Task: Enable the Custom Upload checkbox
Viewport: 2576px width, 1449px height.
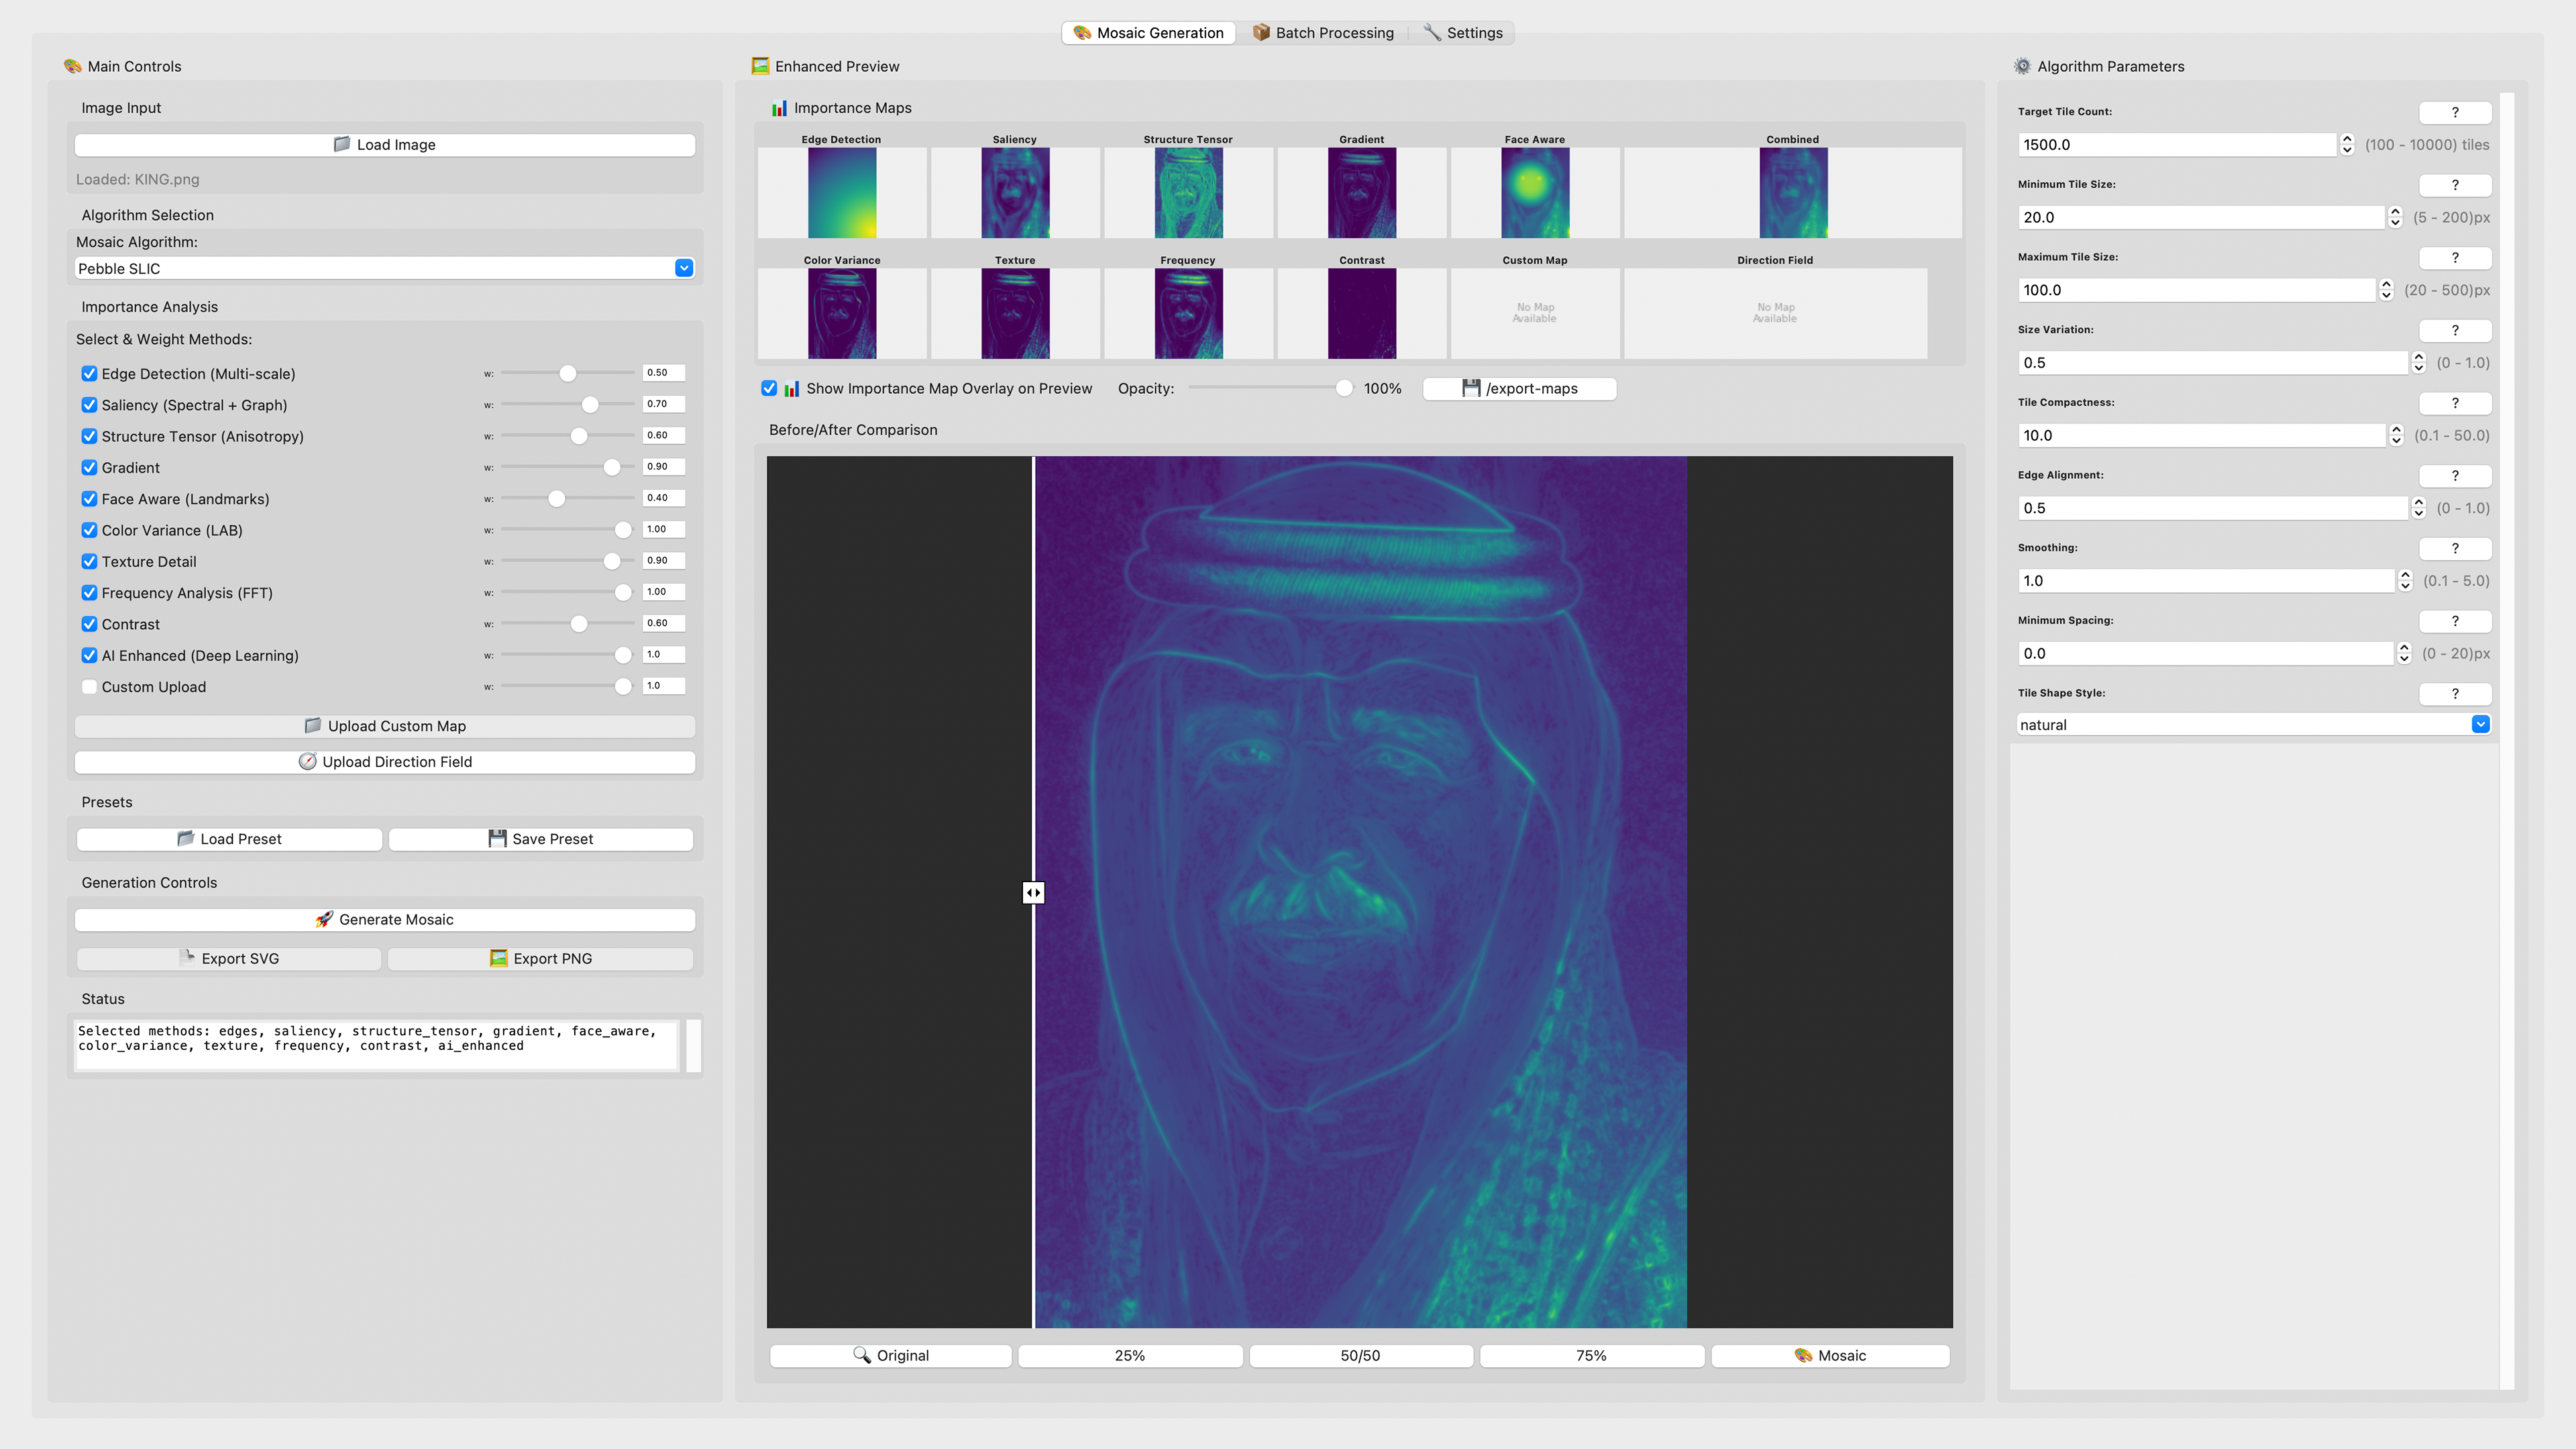Action: [89, 686]
